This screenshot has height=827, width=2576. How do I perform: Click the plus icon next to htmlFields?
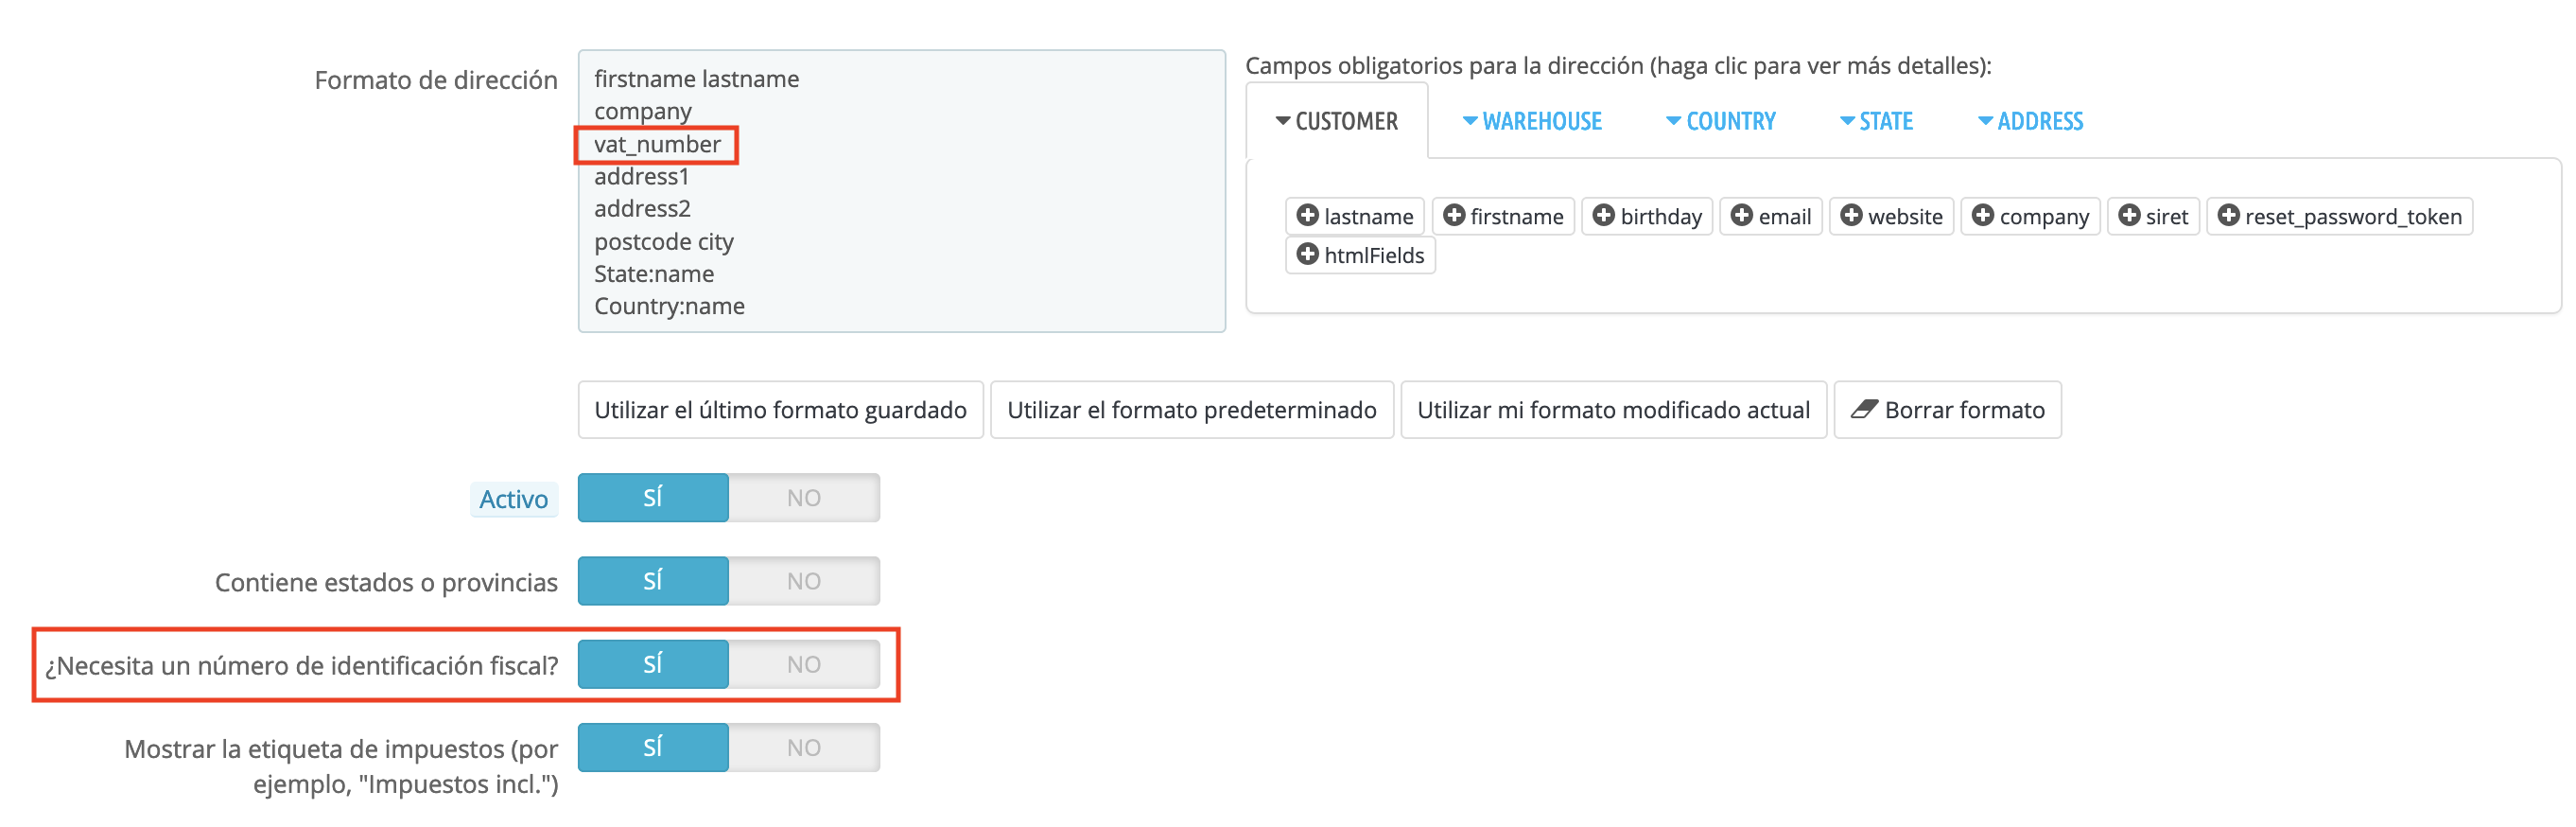[1307, 254]
